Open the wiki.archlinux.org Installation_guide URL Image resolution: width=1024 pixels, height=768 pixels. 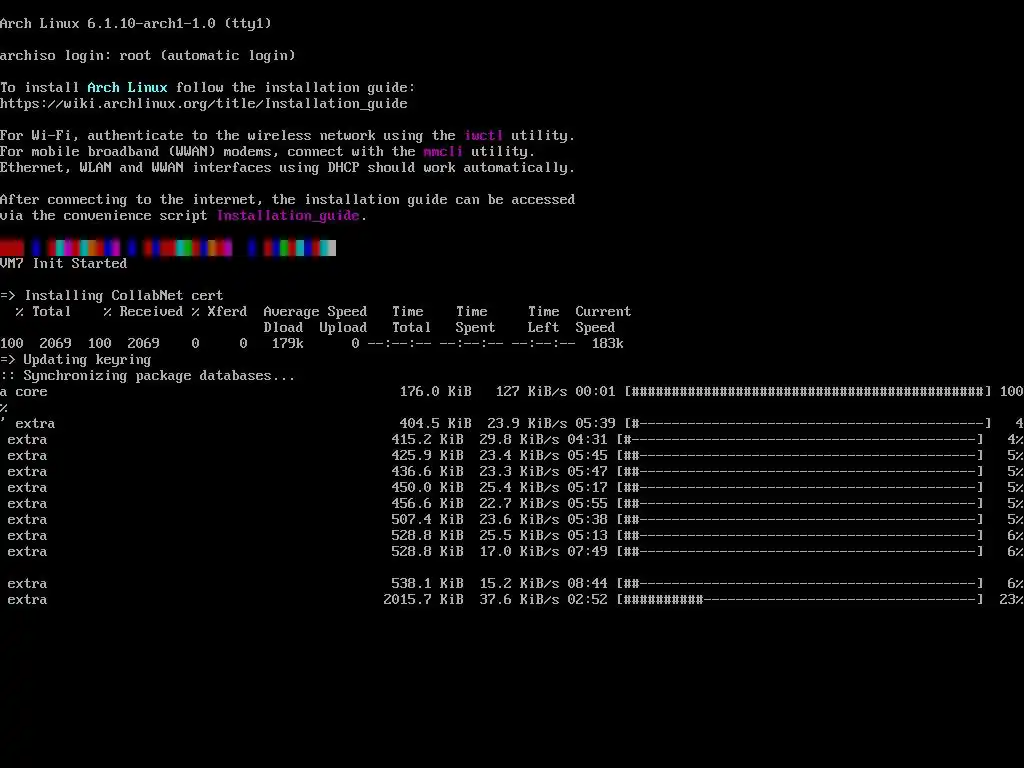tap(204, 103)
